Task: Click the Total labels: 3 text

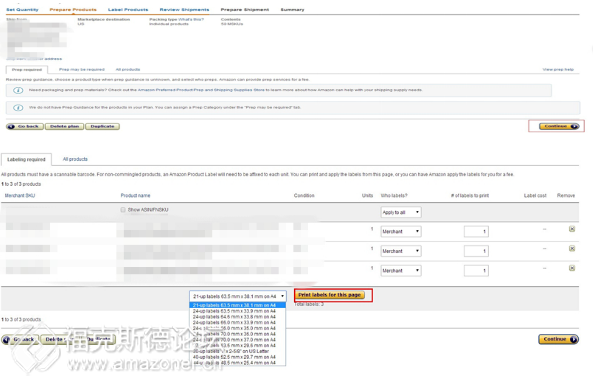Action: click(x=309, y=304)
